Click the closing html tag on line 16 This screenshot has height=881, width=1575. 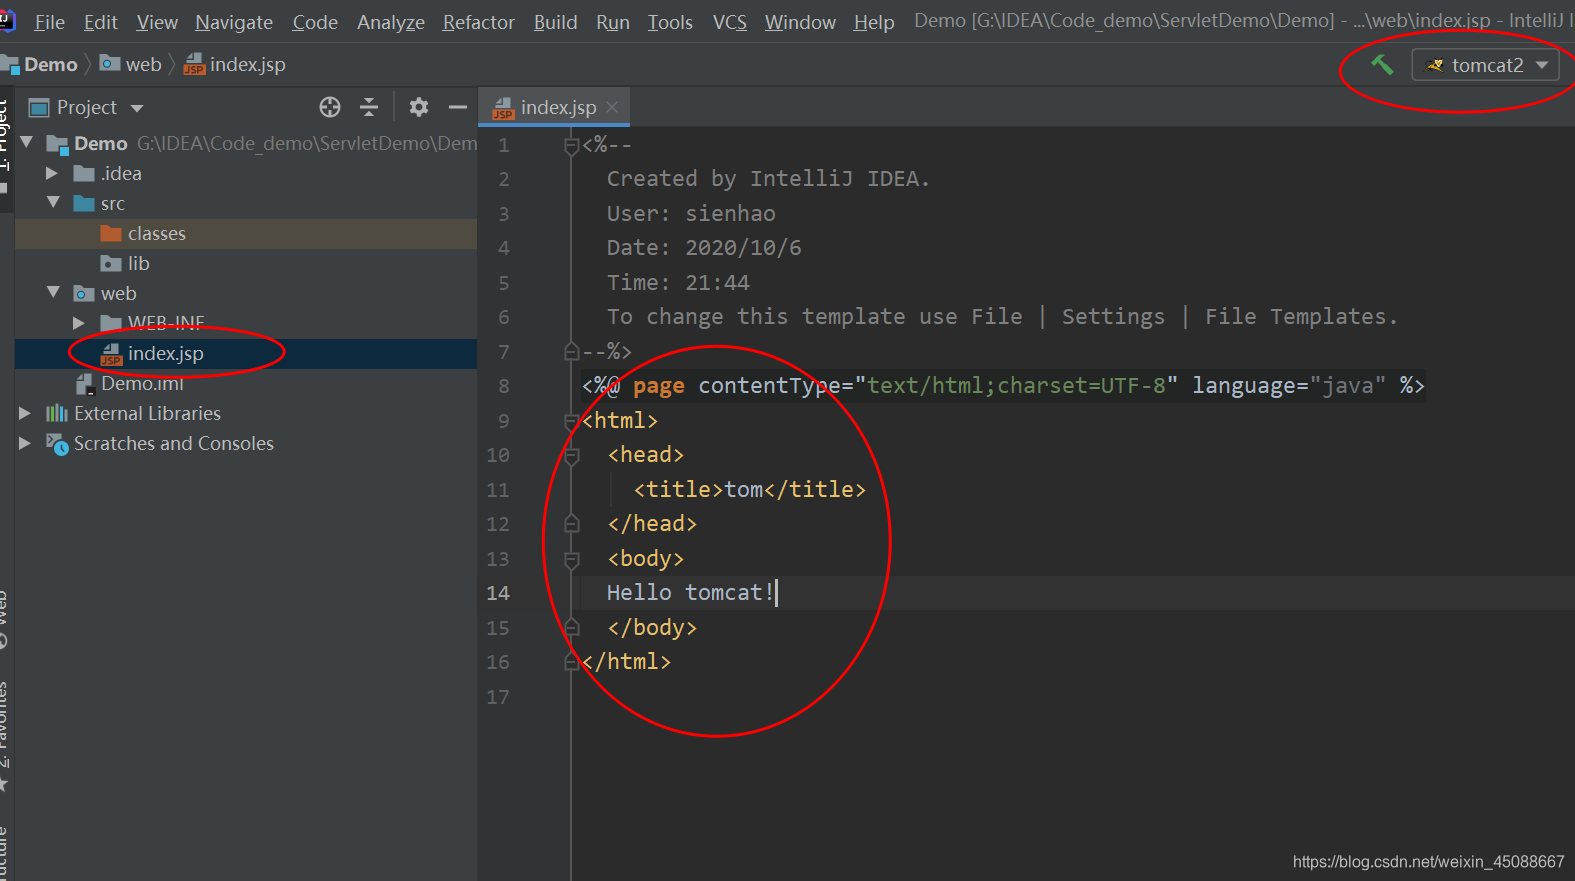point(627,662)
